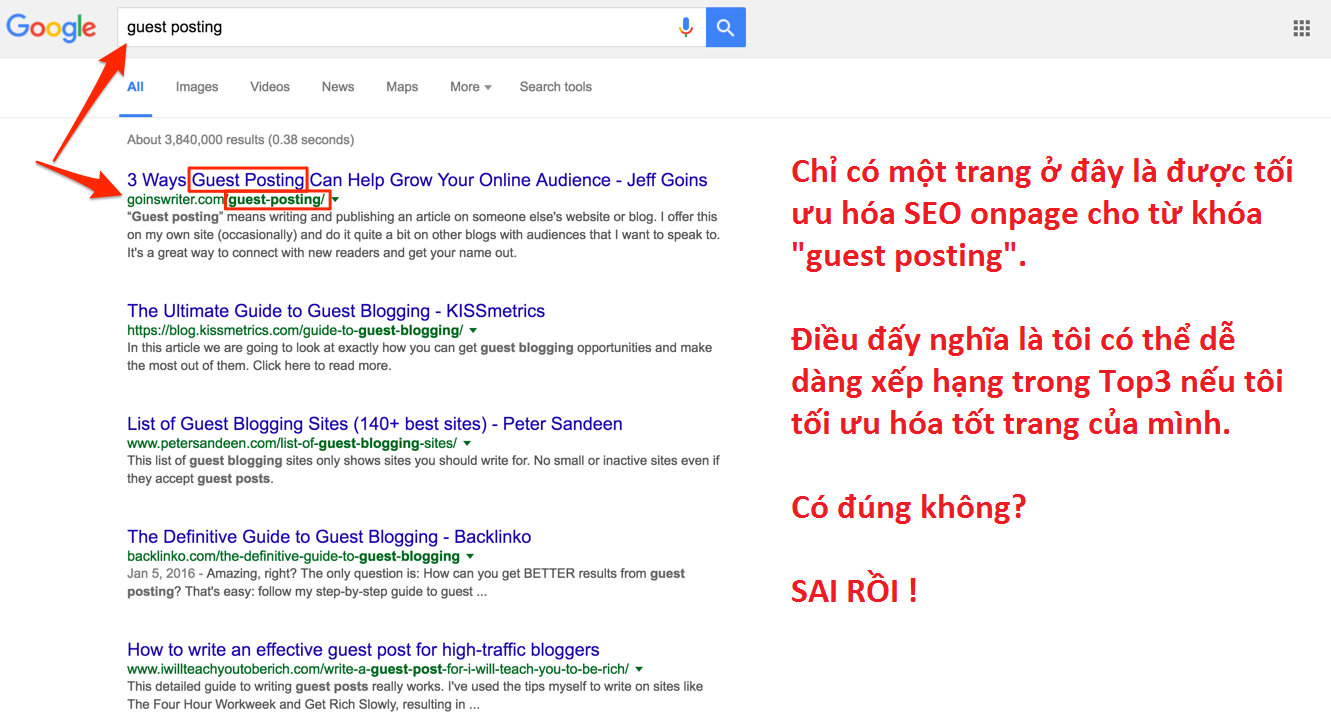This screenshot has height=722, width=1331.
Task: Open the Peter Sandeen guest blogging list
Action: pos(375,424)
